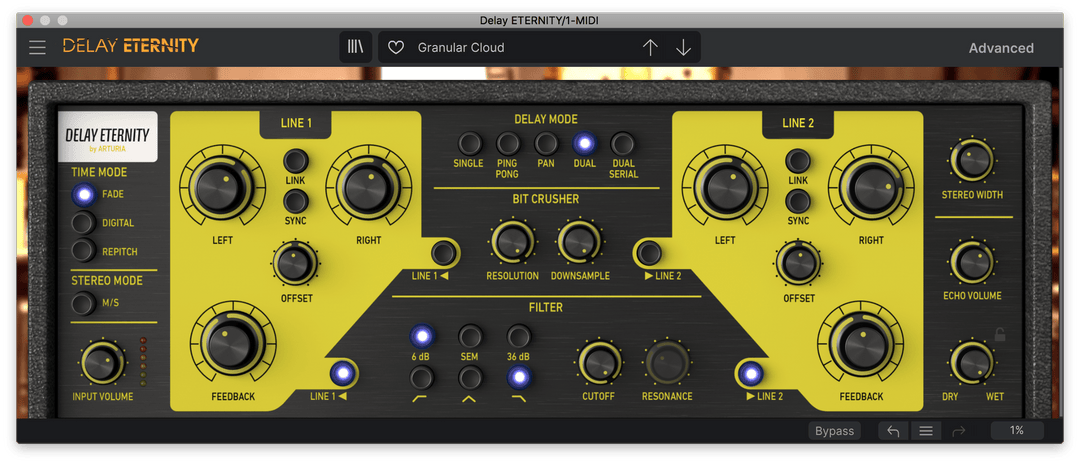
Task: Click the filter RESONANCE knob
Action: click(667, 363)
